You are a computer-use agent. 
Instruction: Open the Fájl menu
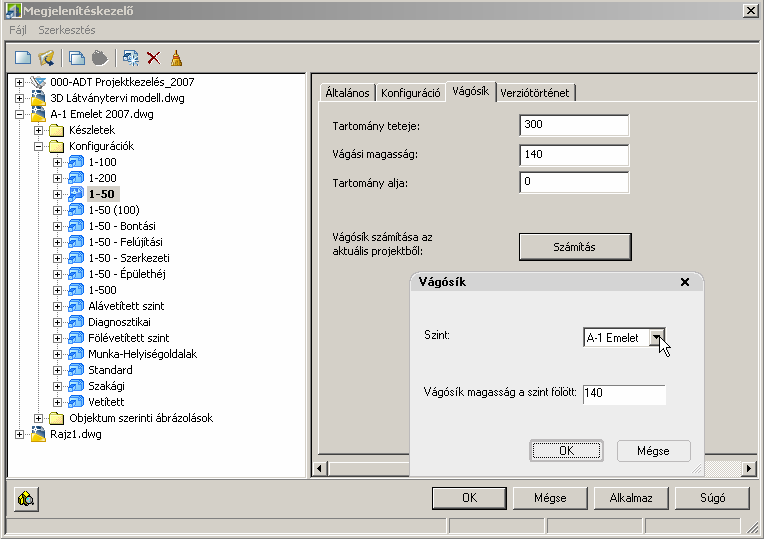click(18, 30)
